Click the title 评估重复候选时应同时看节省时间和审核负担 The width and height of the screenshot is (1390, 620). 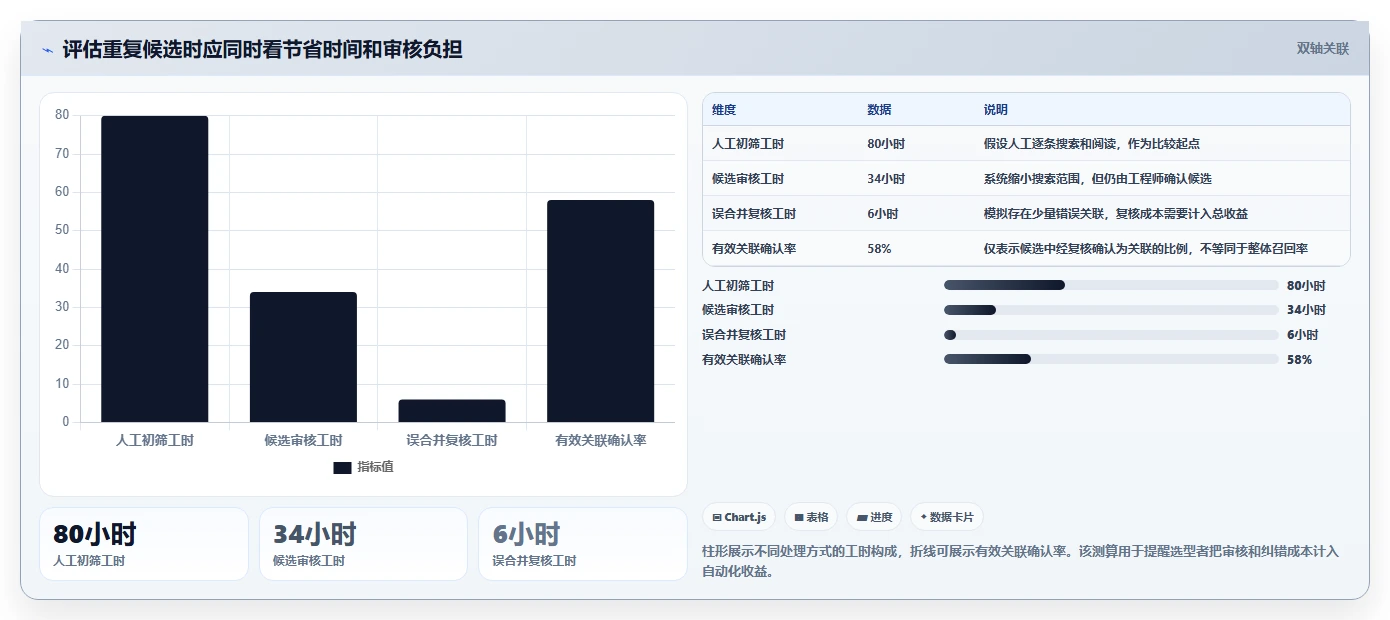pos(262,49)
